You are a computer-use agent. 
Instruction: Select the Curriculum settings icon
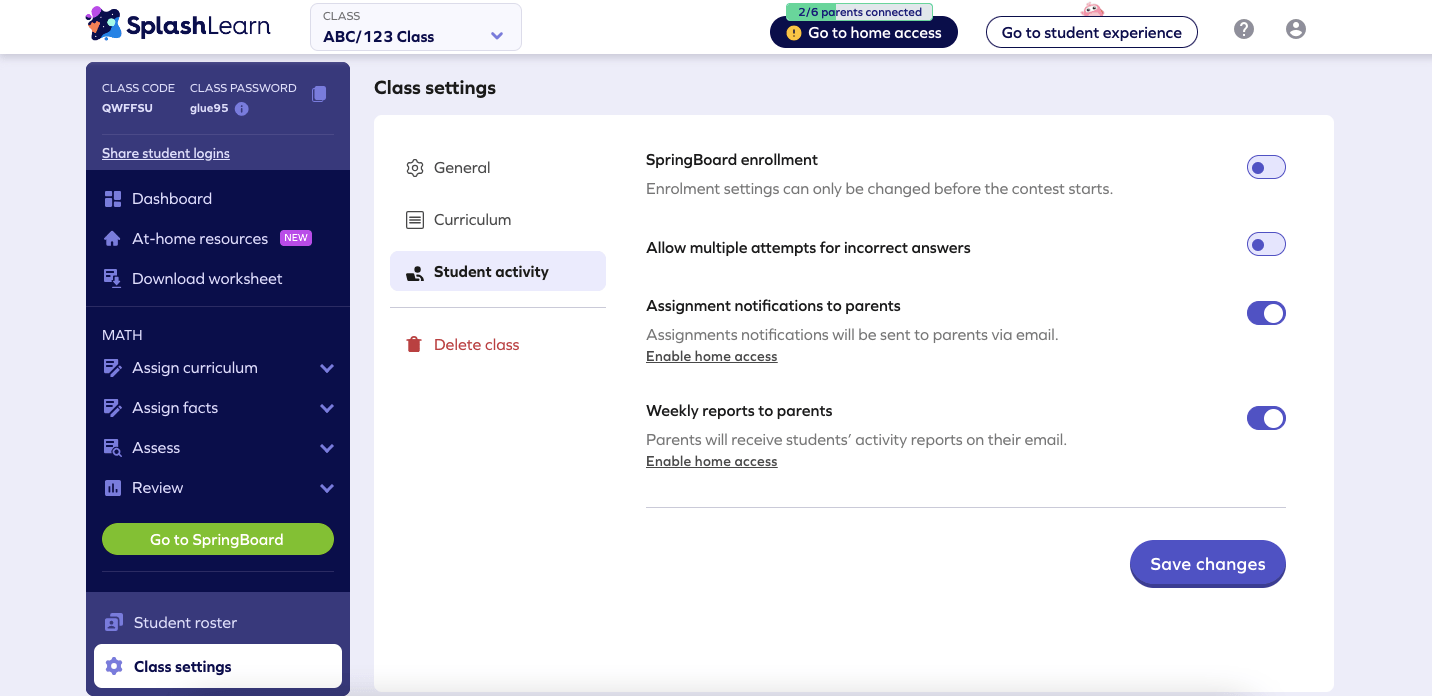pos(415,220)
